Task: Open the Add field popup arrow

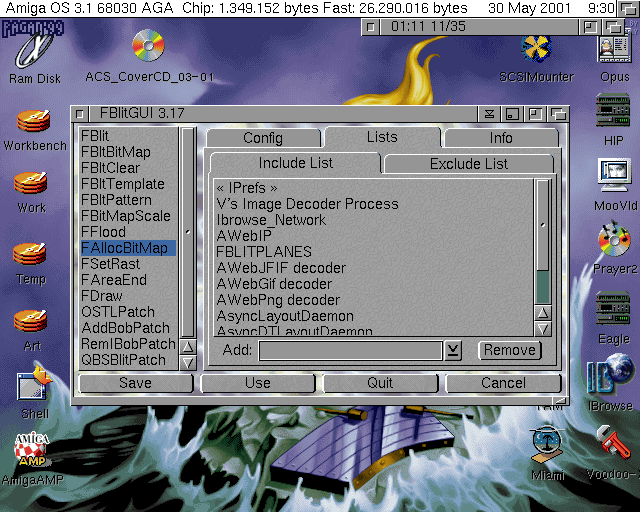Action: click(x=453, y=350)
